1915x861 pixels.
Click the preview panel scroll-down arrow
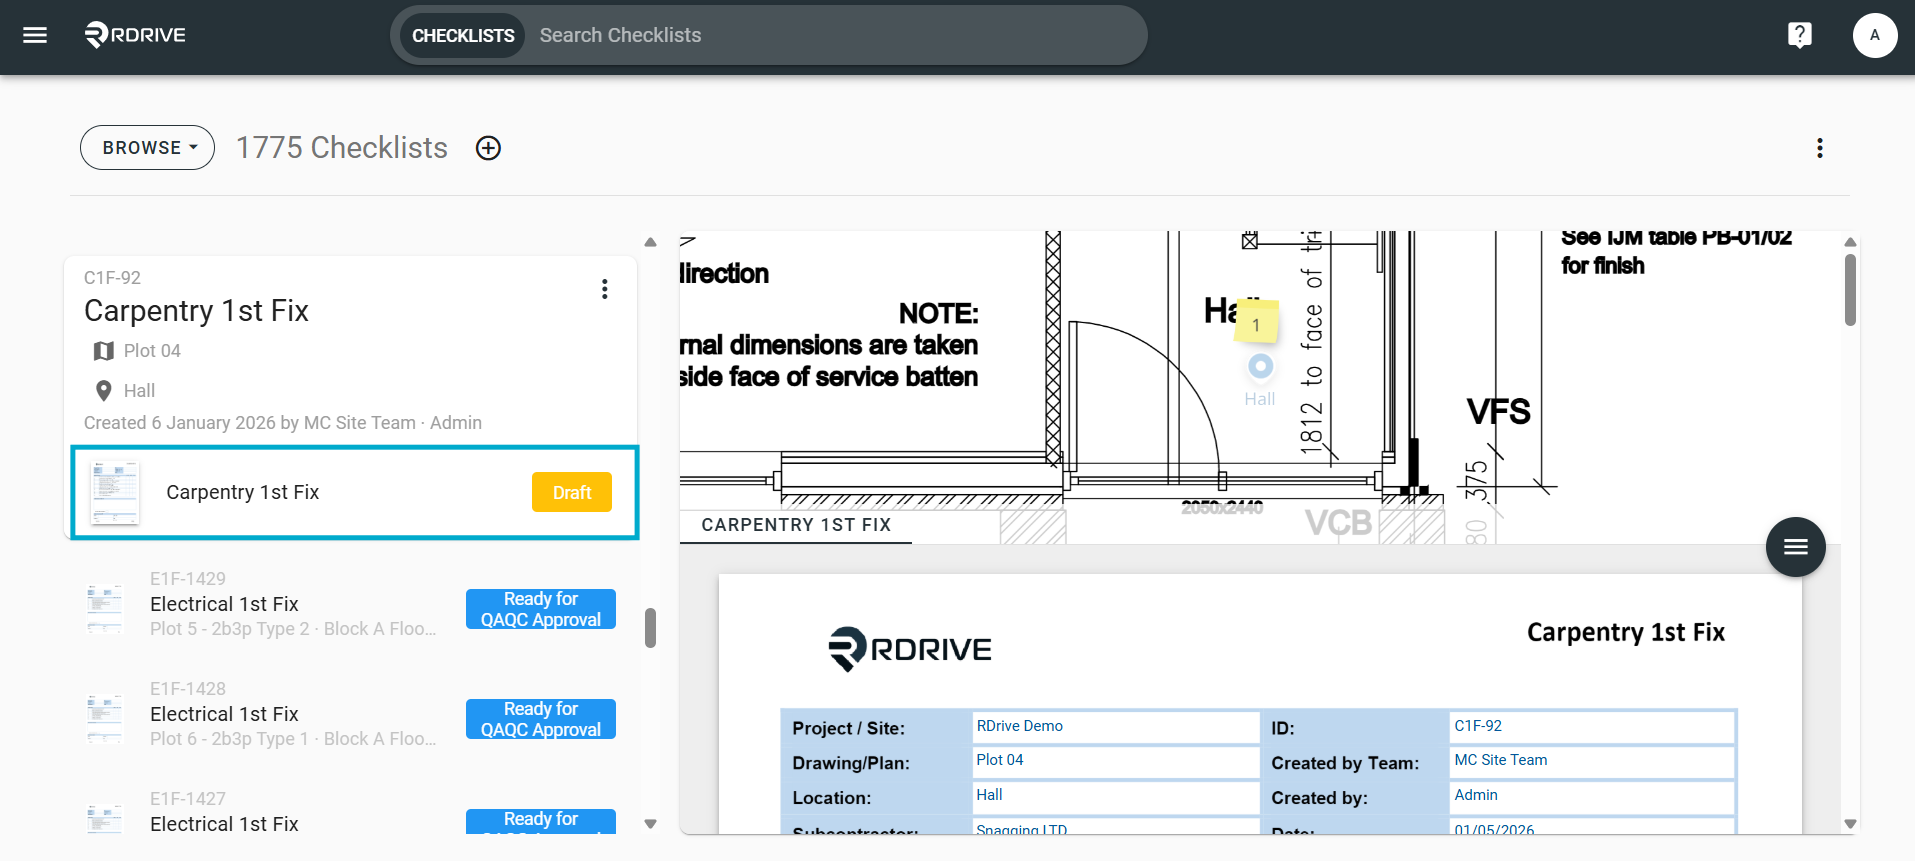pos(1850,824)
